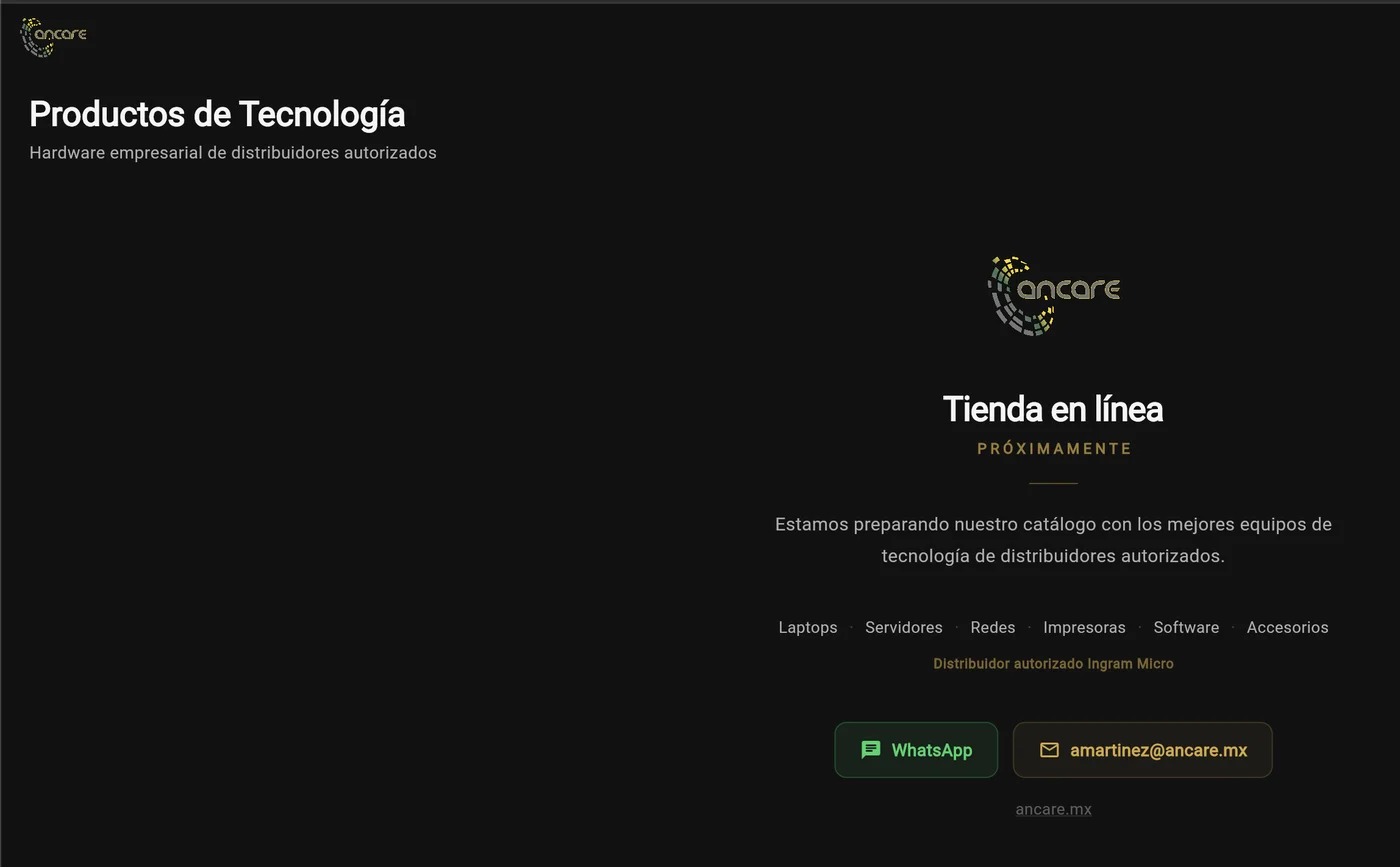Click the chat bubble icon beside WhatsApp

(x=871, y=750)
